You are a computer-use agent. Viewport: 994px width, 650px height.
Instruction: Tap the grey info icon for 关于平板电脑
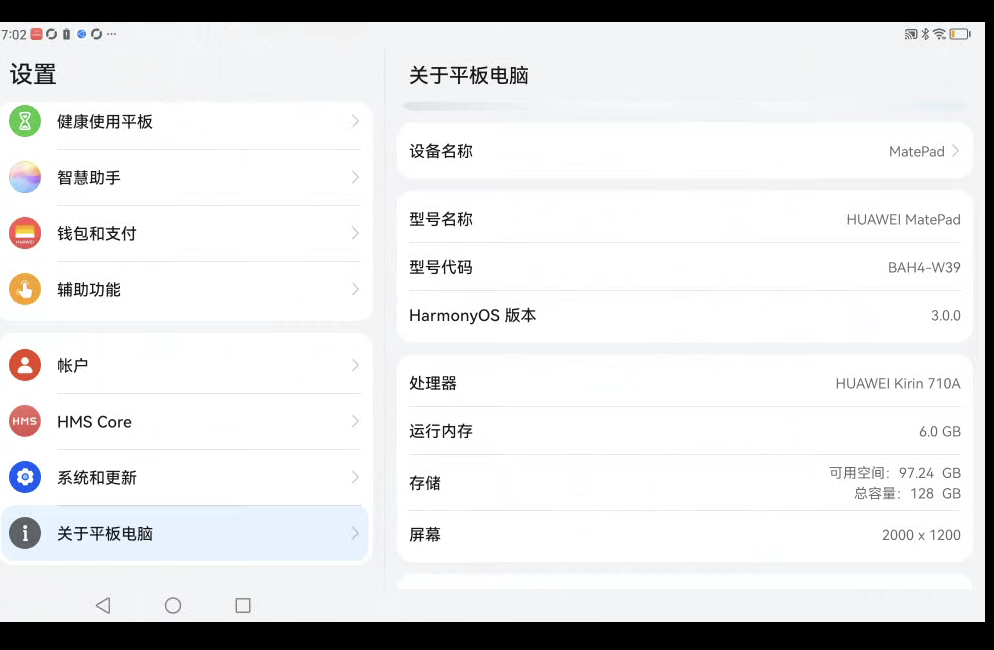click(x=25, y=533)
